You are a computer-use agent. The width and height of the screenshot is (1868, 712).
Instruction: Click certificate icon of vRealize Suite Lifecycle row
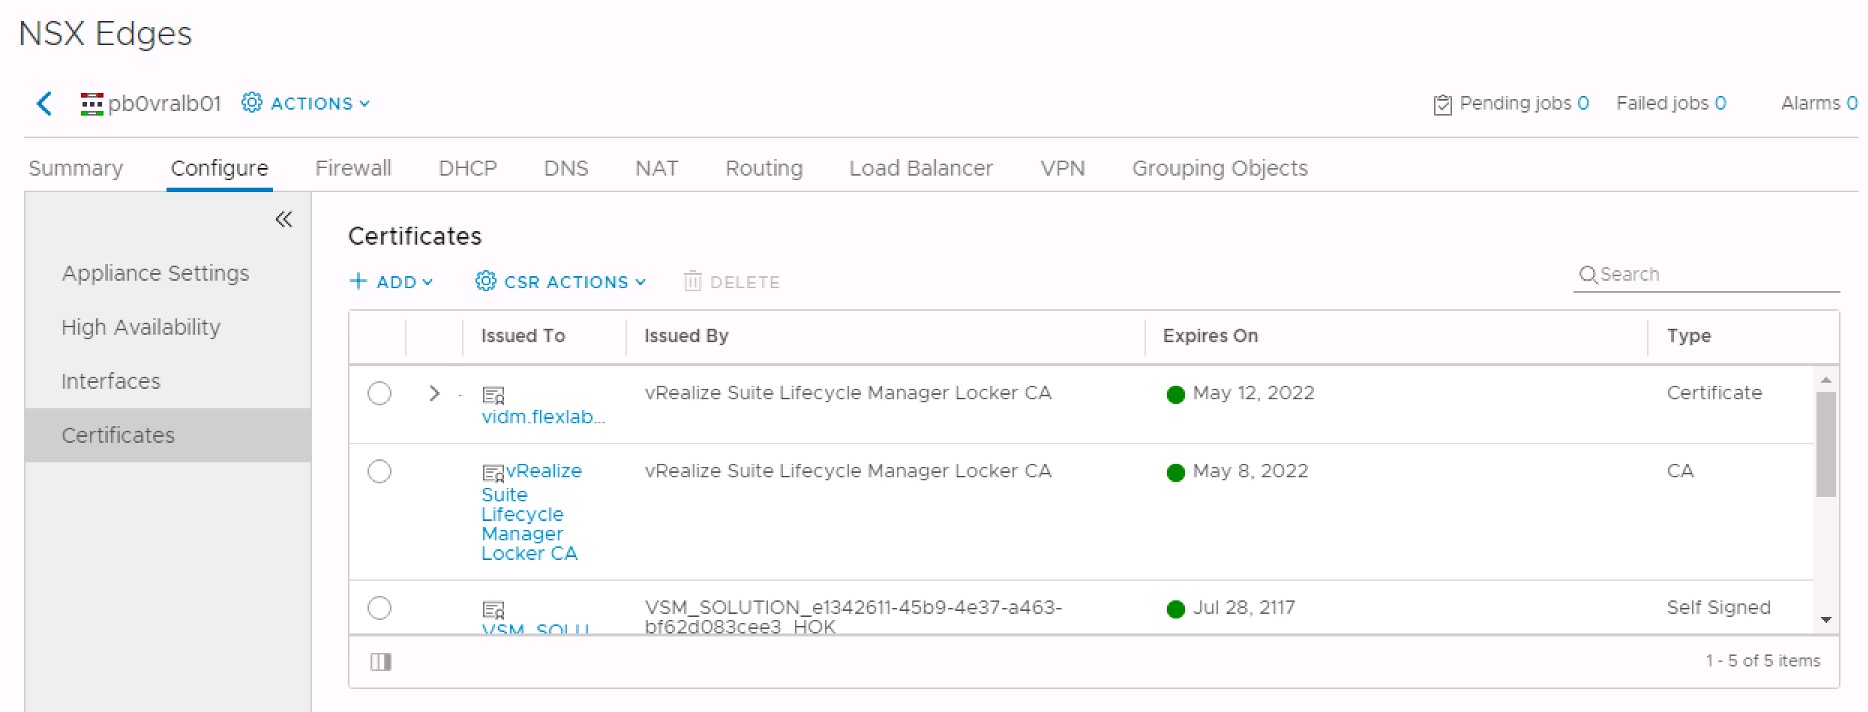493,473
